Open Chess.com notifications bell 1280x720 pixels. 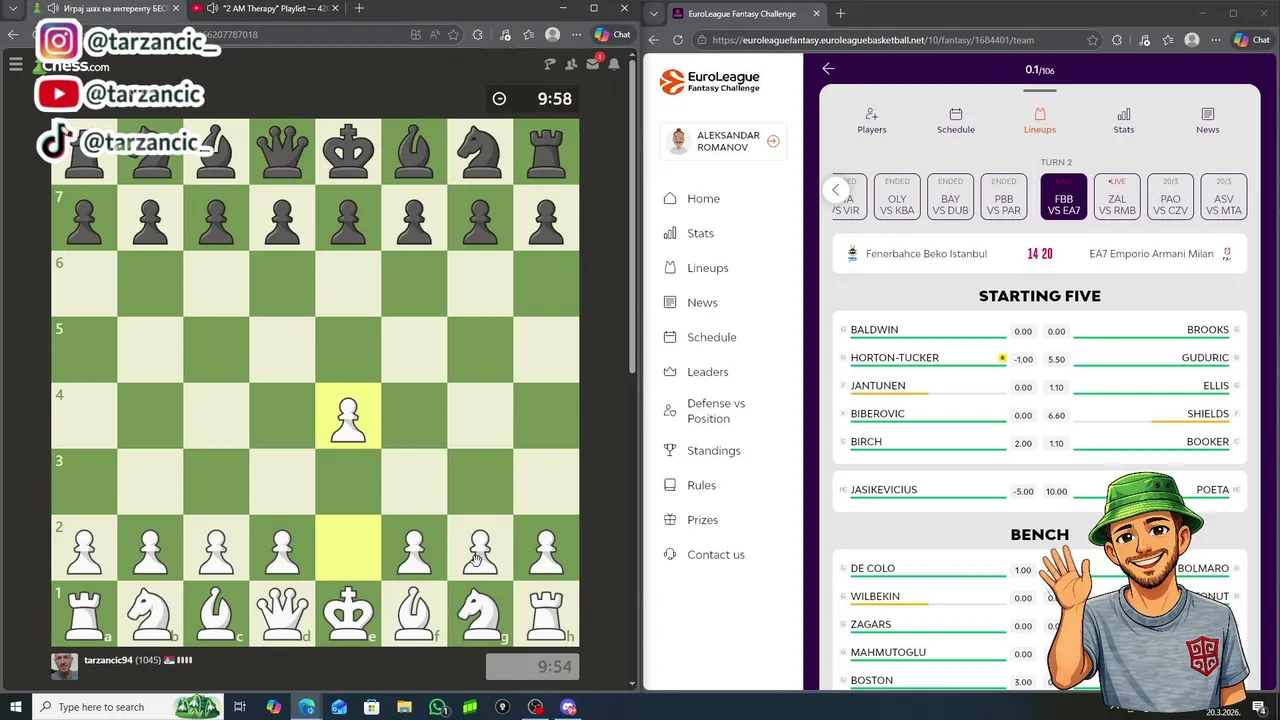[x=614, y=64]
